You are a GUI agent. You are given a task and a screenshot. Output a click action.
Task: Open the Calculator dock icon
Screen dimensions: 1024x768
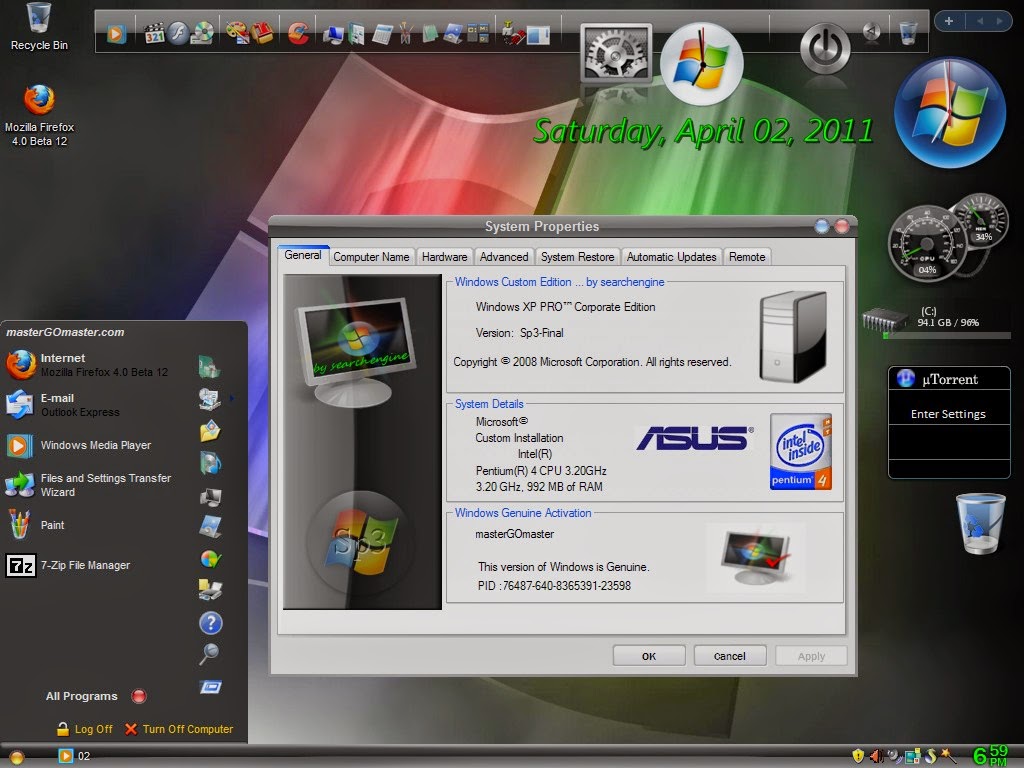(x=382, y=34)
